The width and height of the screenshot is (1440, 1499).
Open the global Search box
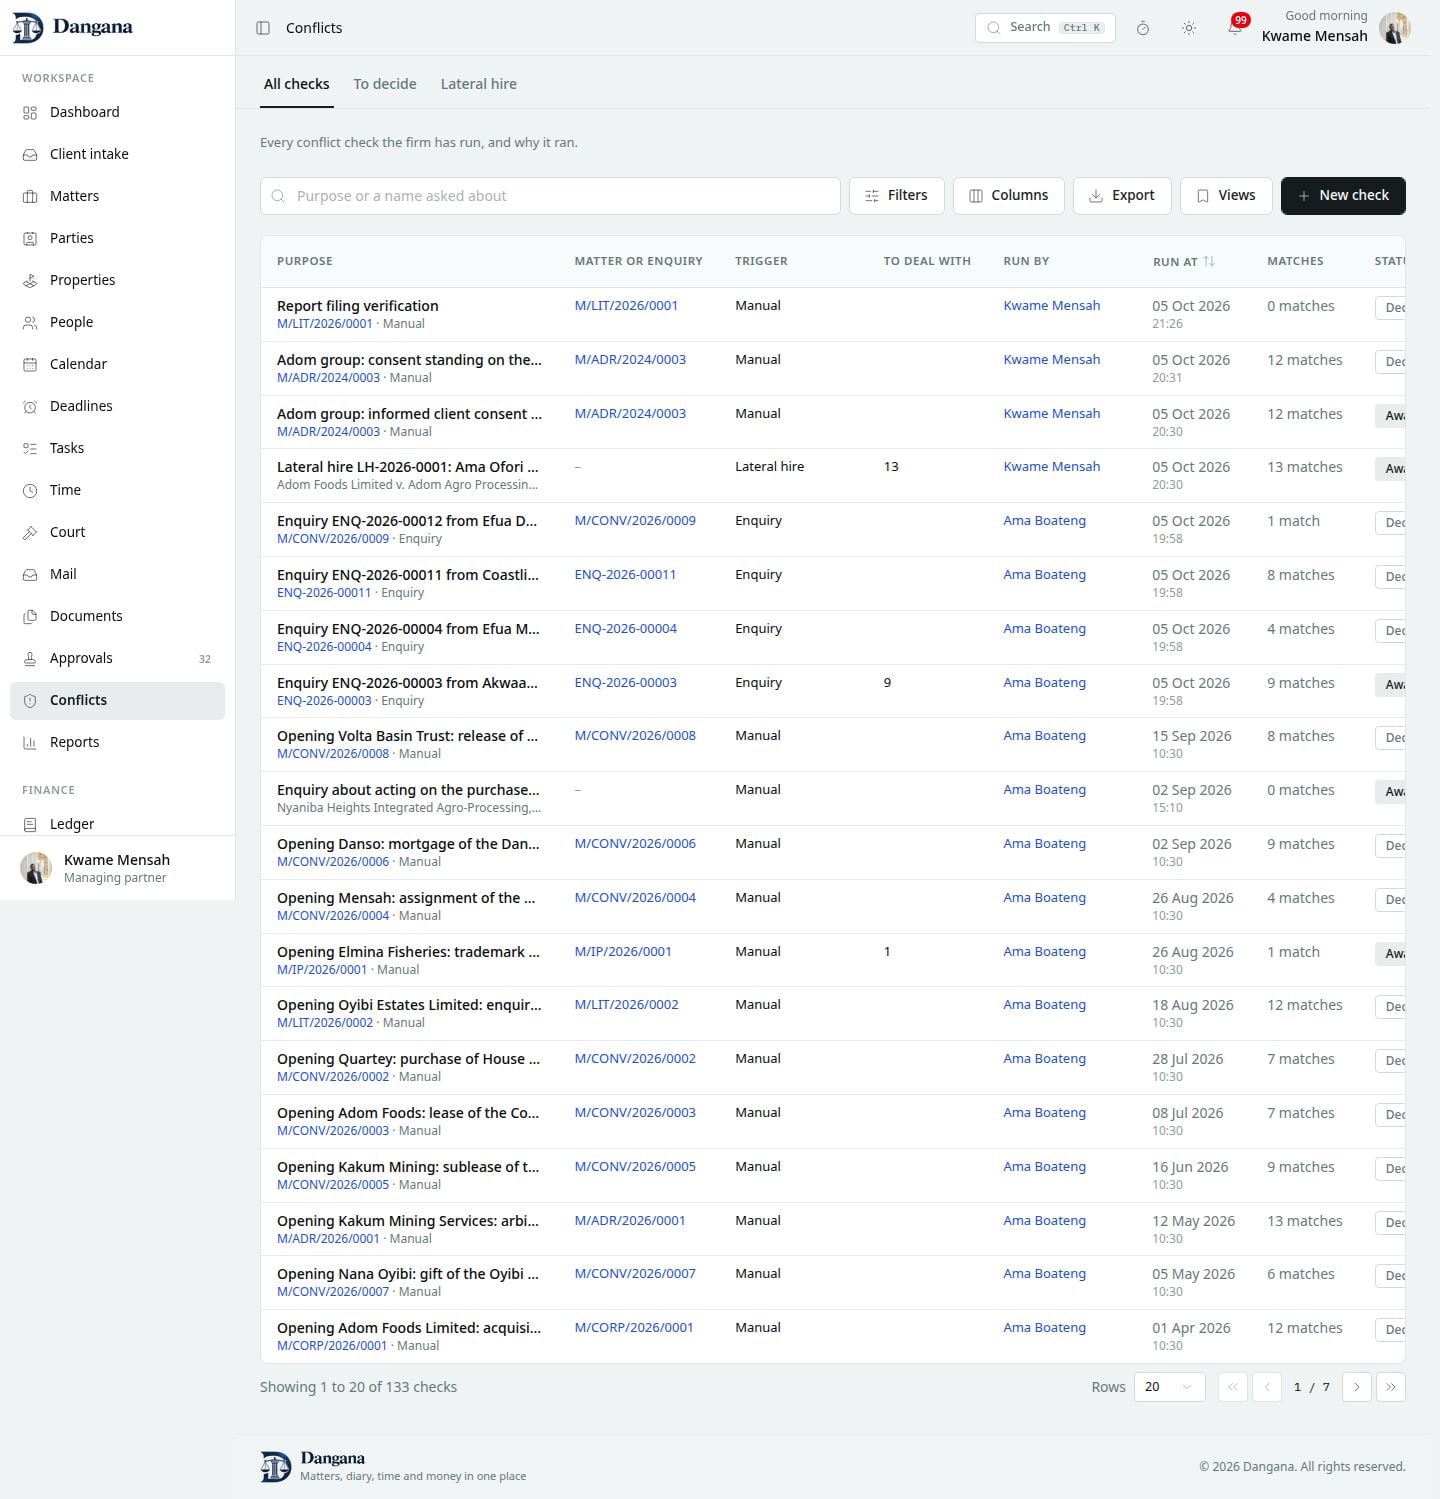[1045, 28]
